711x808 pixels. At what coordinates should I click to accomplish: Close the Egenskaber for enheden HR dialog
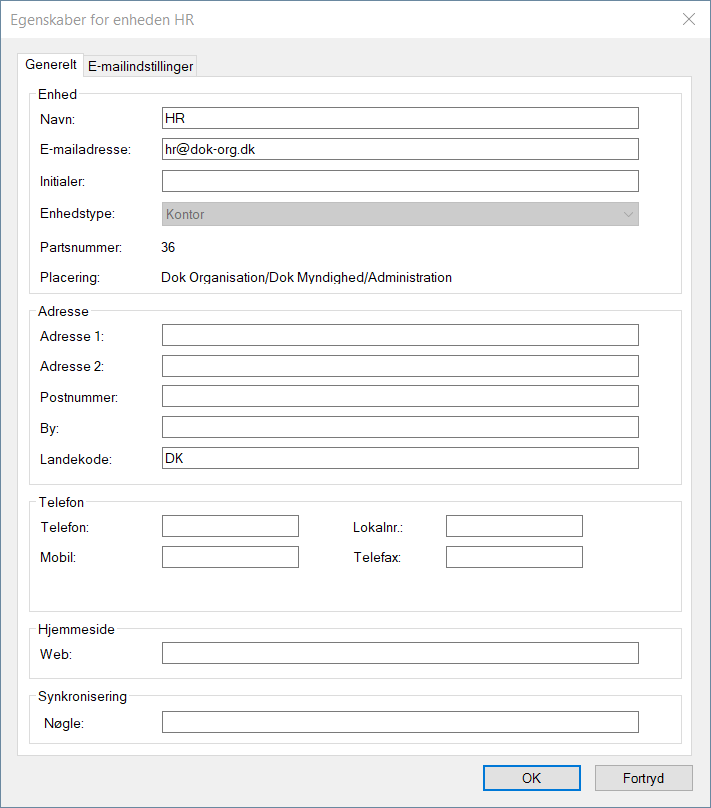click(x=688, y=19)
